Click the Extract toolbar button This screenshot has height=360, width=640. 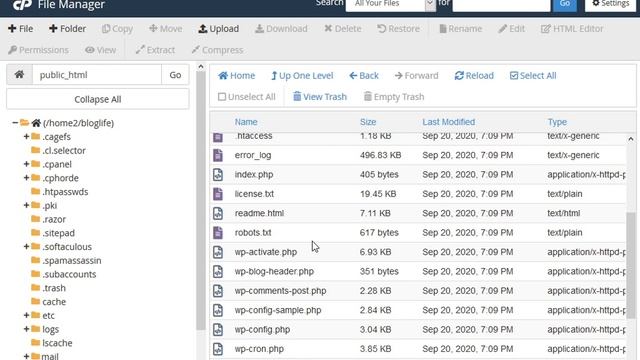155,50
